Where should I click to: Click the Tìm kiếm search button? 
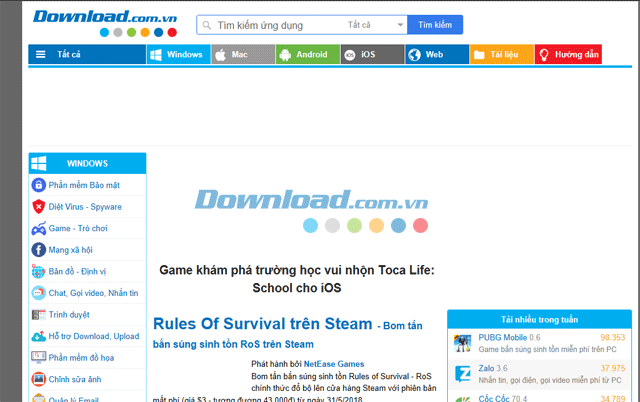pyautogui.click(x=435, y=25)
